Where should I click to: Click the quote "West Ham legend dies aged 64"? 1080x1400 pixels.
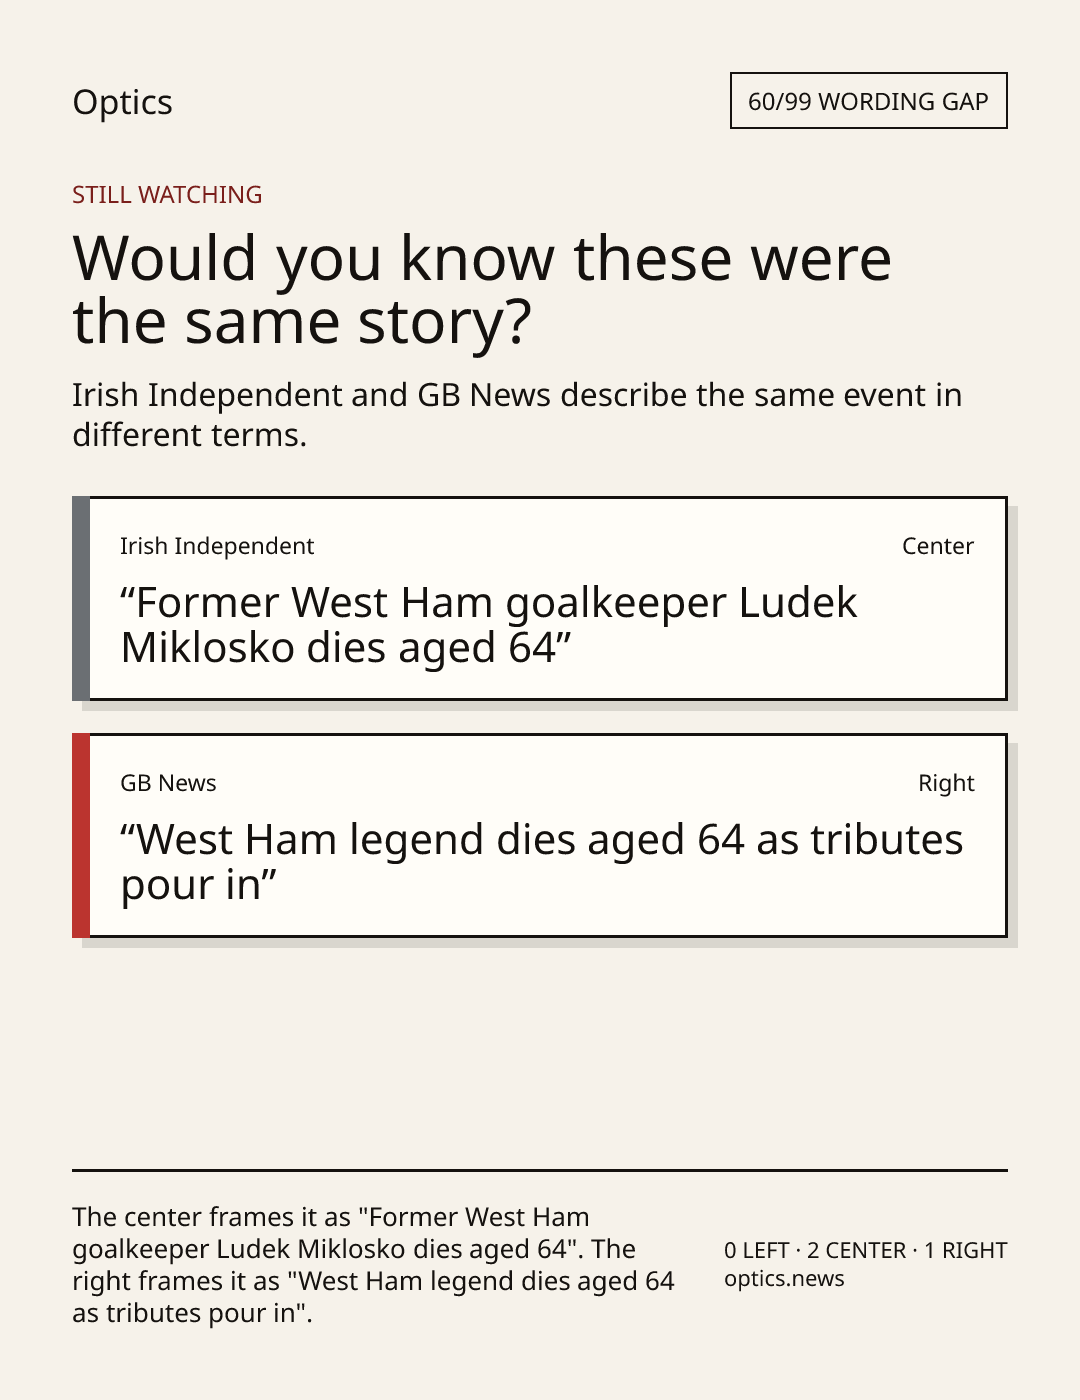pyautogui.click(x=433, y=840)
